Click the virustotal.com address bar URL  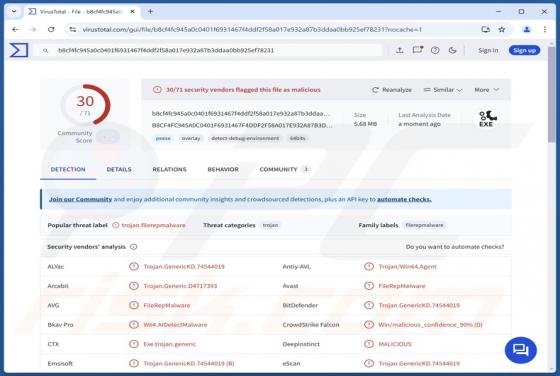tap(252, 30)
